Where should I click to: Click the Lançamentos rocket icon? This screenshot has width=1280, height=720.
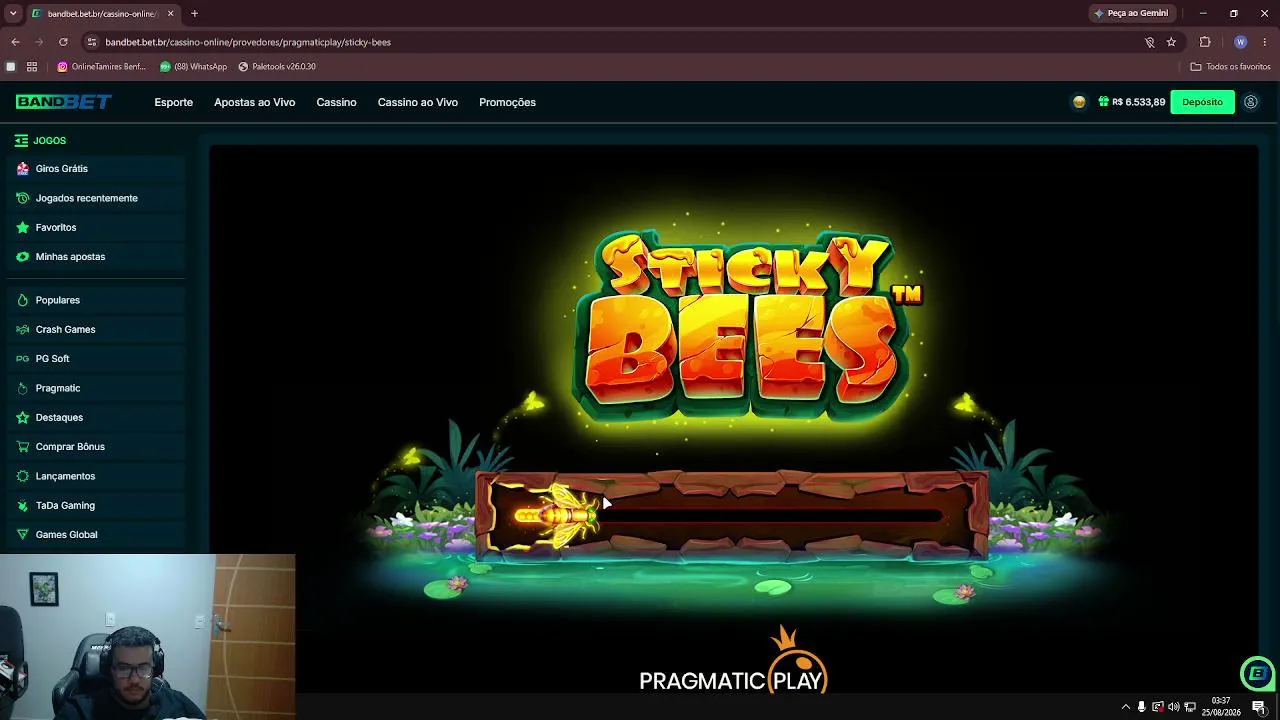(22, 476)
